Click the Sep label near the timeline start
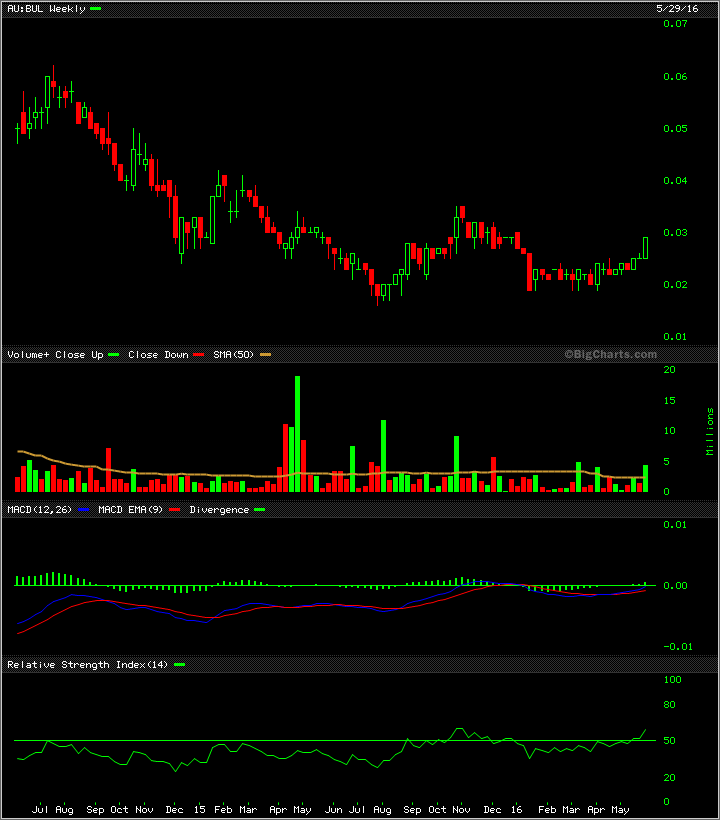The image size is (720, 820). click(x=95, y=810)
